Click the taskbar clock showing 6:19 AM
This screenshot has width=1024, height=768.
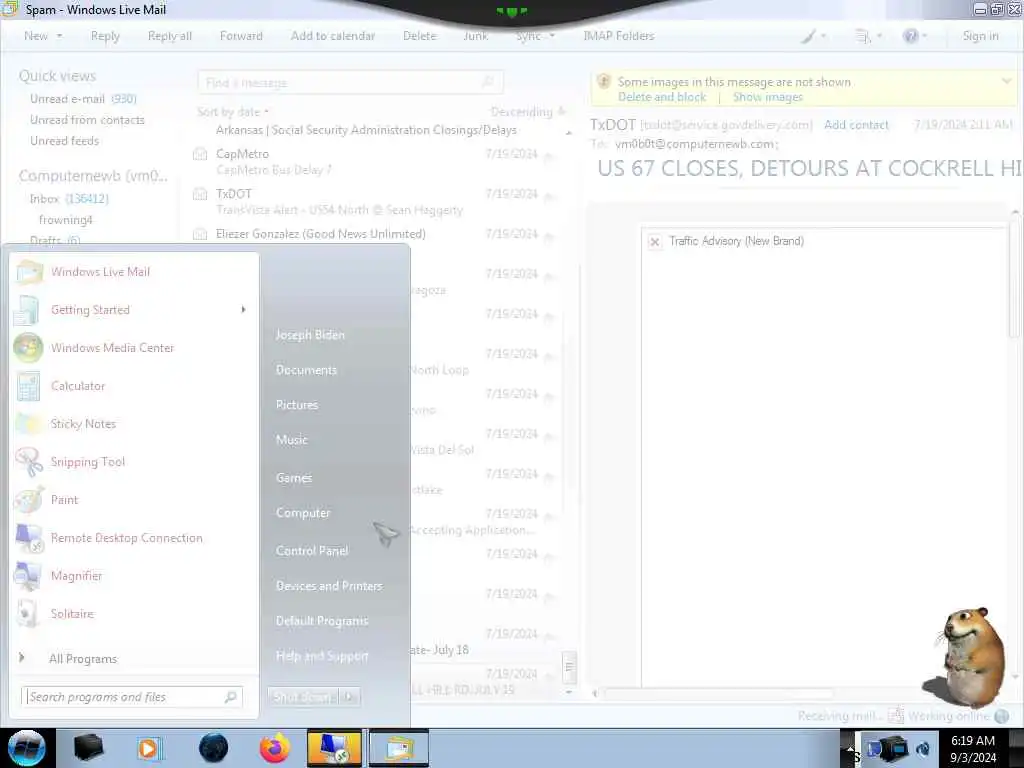tap(972, 748)
